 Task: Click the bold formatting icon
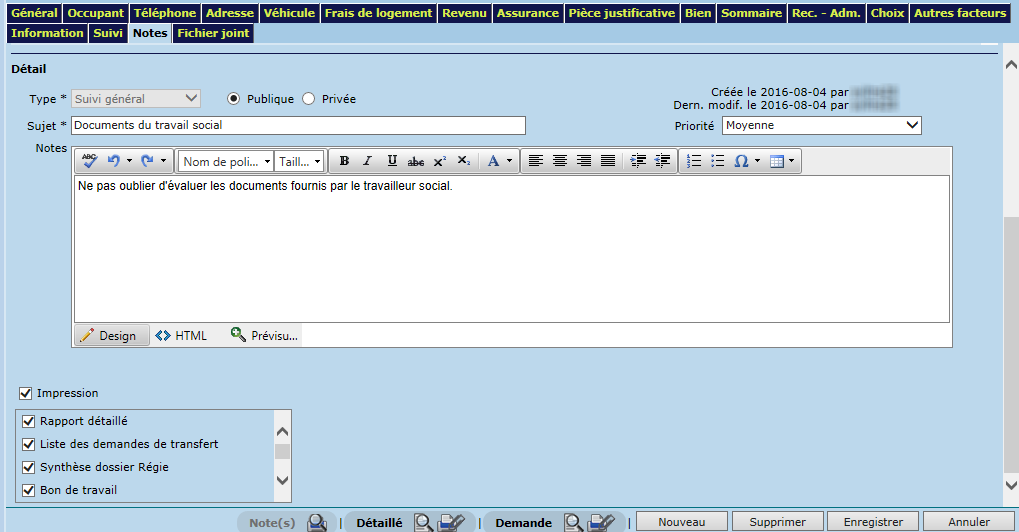344,161
